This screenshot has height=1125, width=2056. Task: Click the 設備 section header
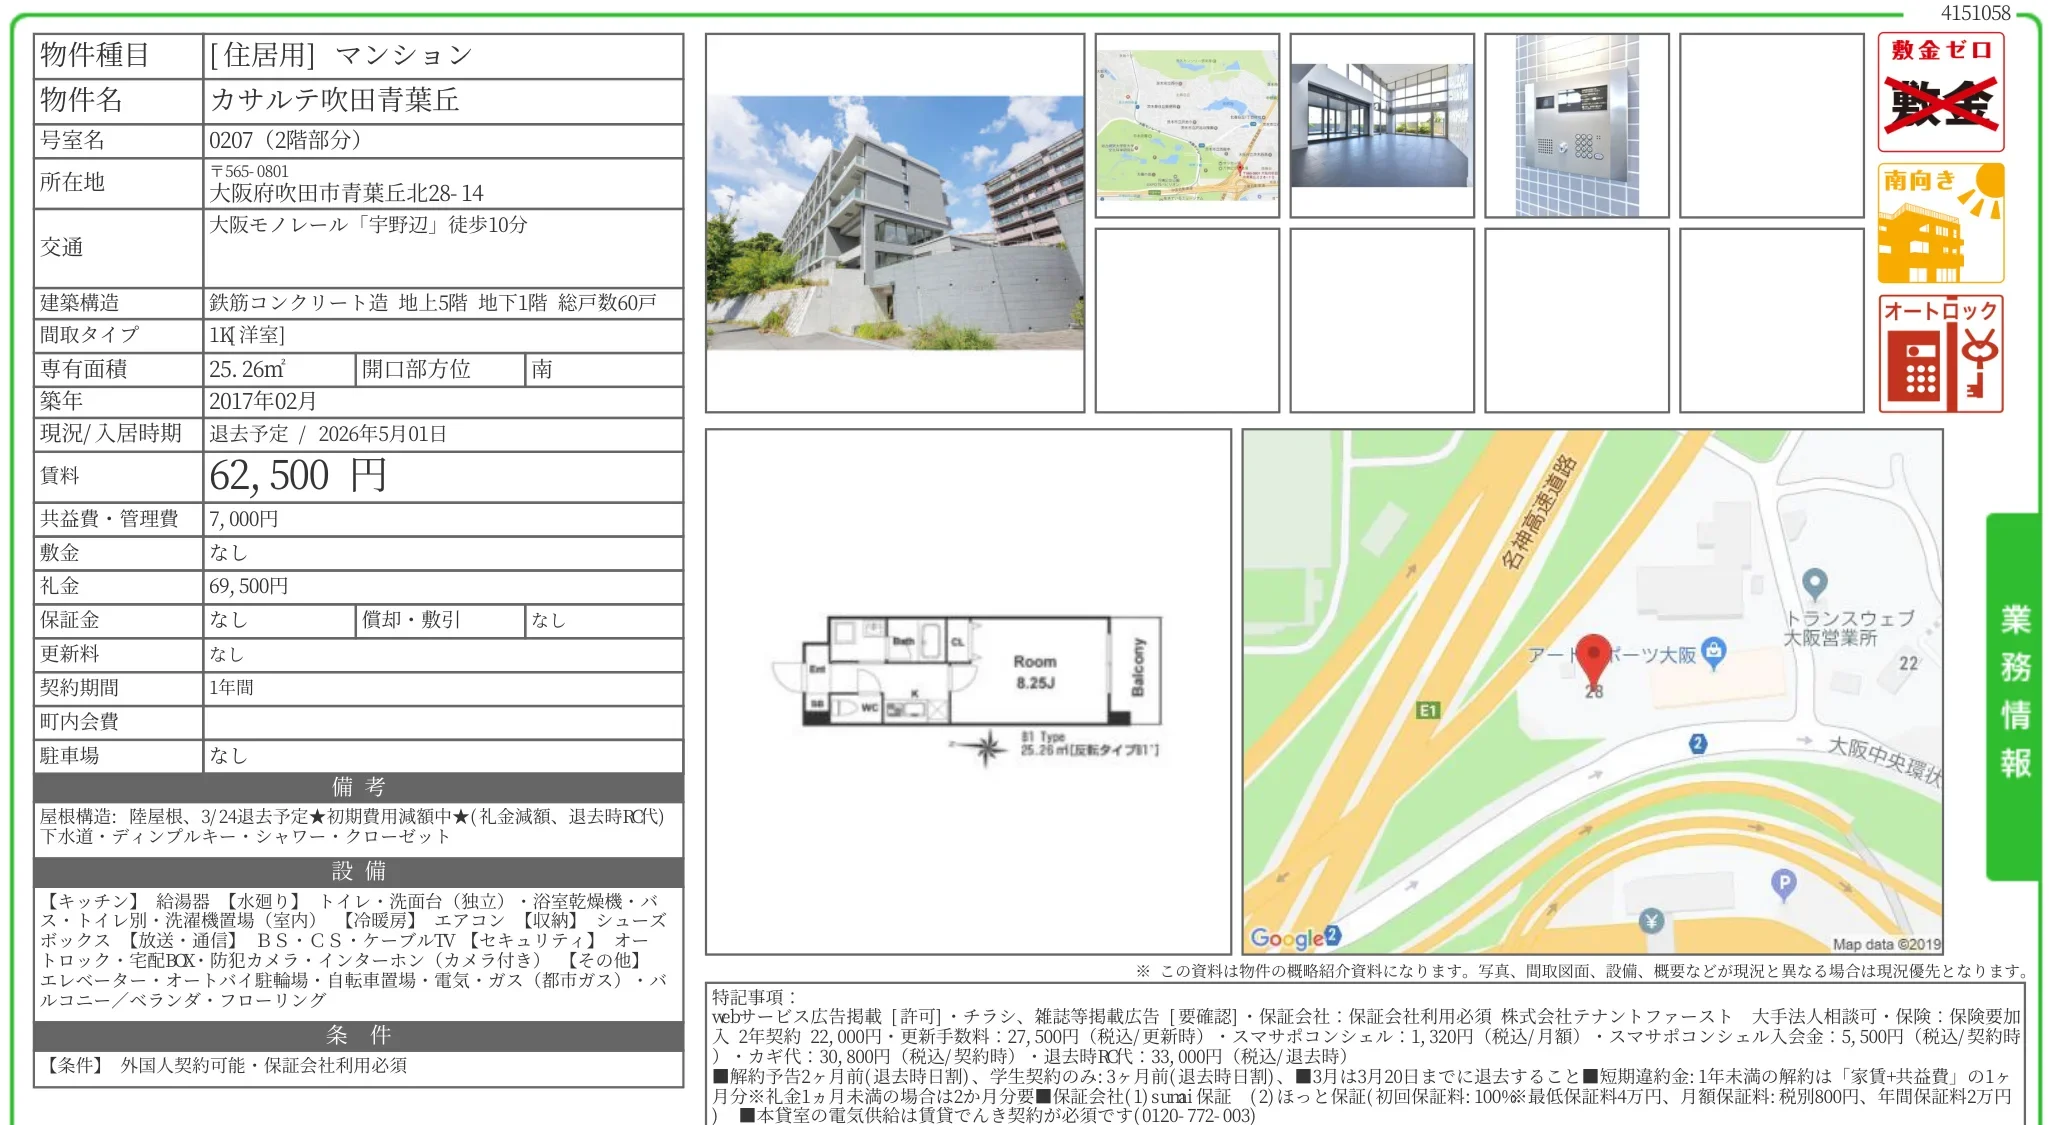[358, 871]
